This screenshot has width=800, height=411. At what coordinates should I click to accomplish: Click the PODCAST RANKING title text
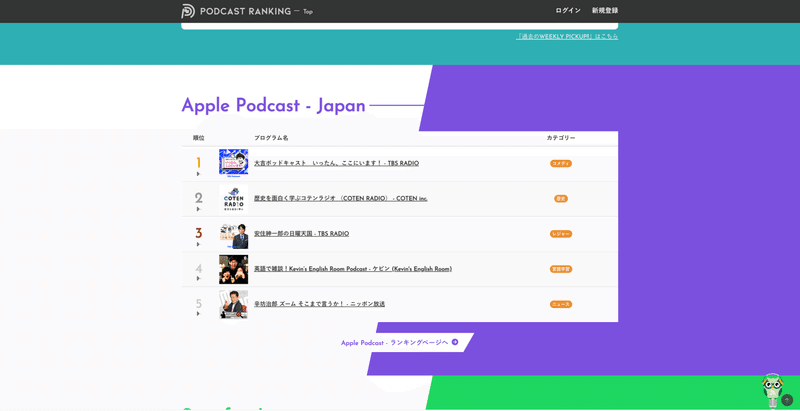245,11
